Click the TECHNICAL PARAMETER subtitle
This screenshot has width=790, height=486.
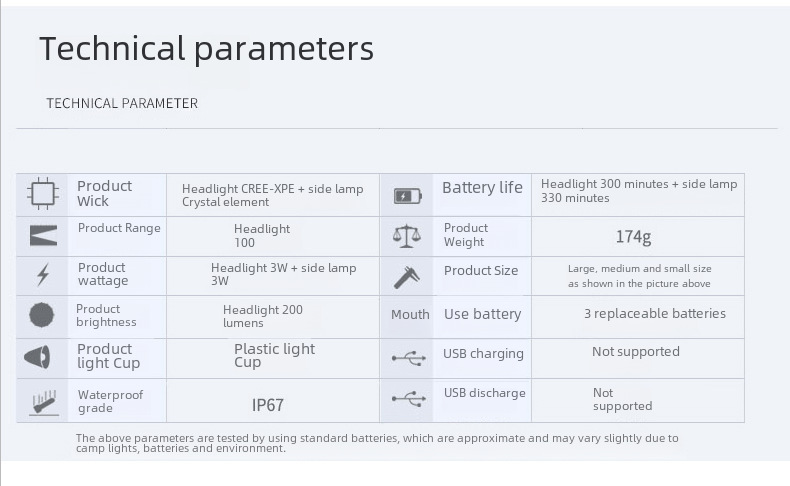tap(122, 103)
